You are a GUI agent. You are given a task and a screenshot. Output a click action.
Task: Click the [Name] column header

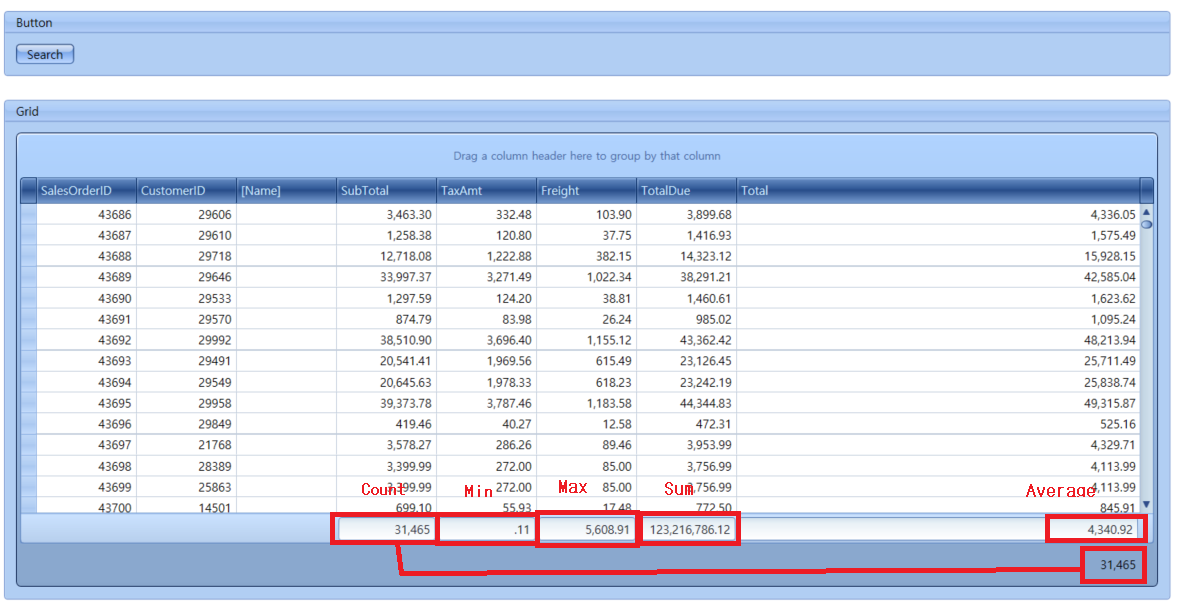pos(285,190)
